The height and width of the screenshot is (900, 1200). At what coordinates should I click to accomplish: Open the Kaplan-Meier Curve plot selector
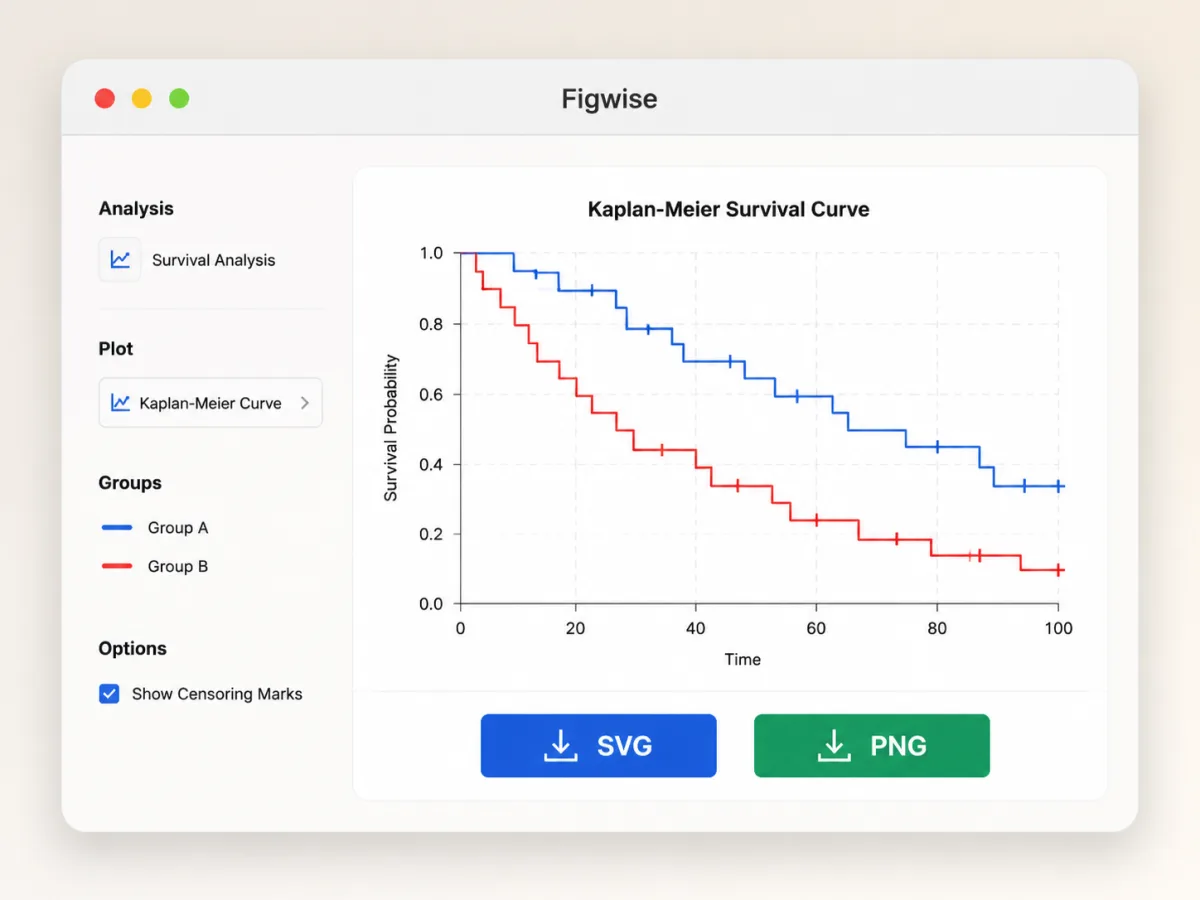tap(211, 403)
